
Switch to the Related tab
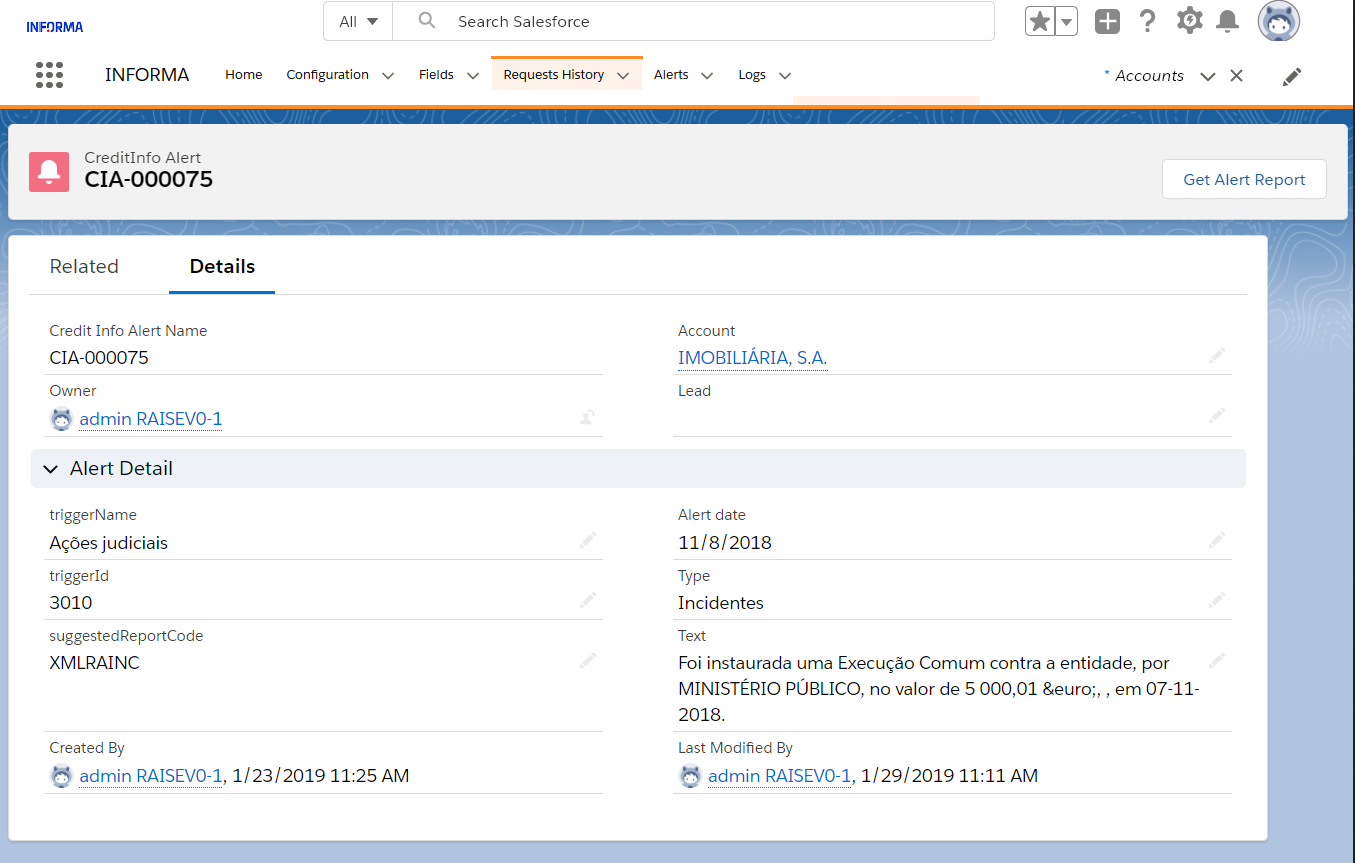coord(84,266)
